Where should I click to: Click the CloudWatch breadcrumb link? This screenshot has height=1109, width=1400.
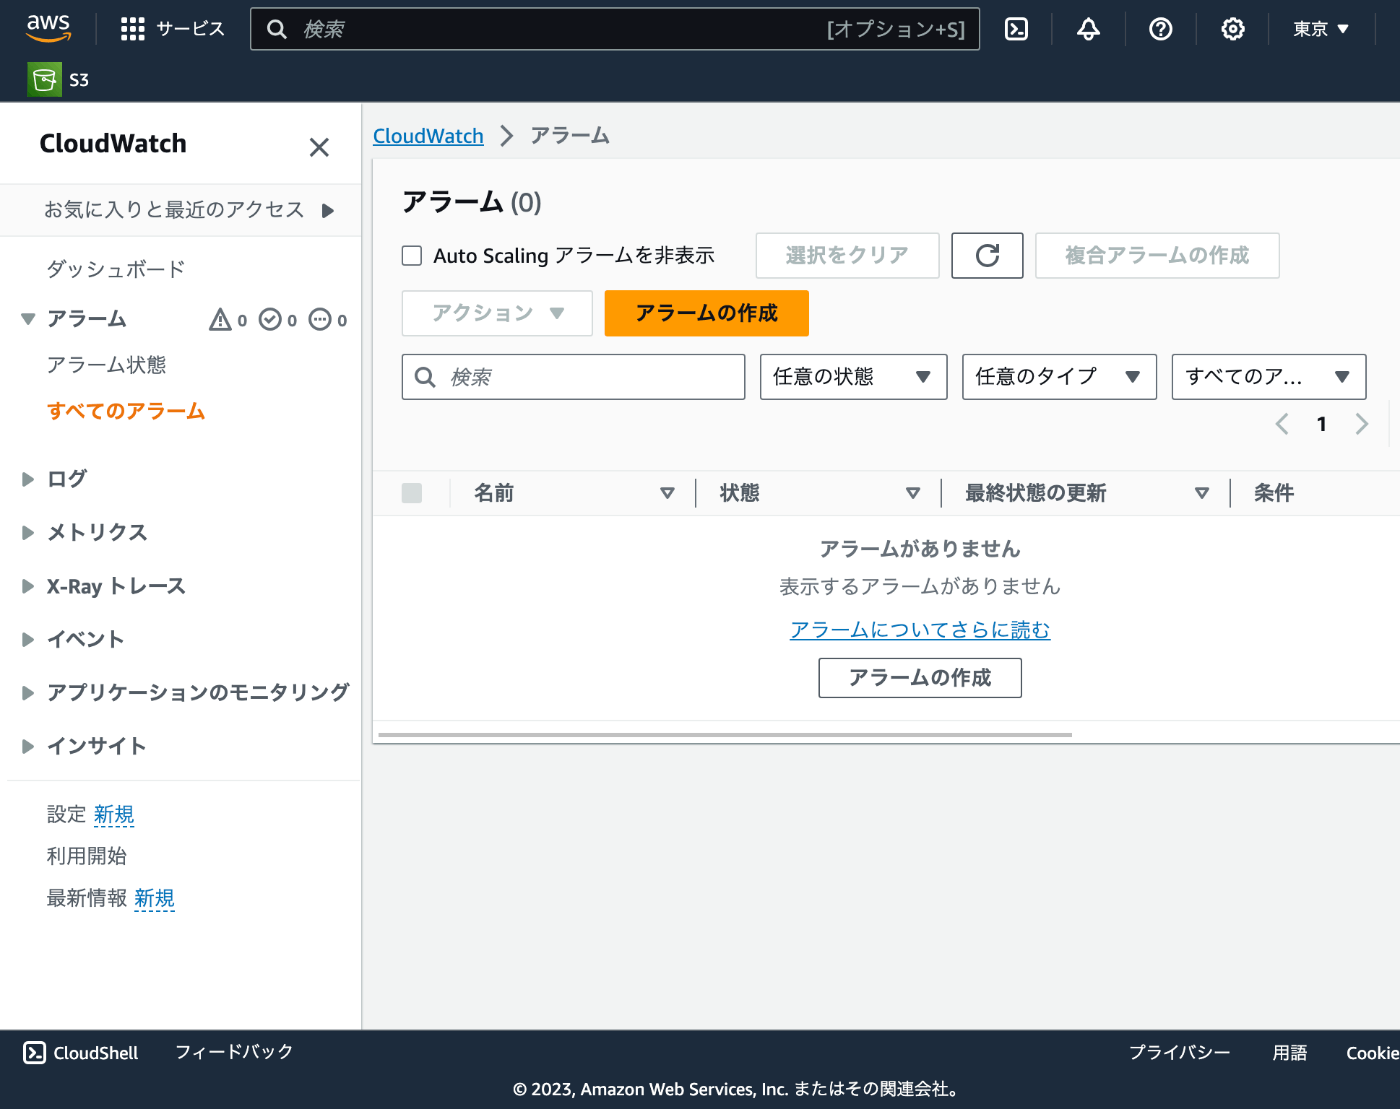point(428,136)
